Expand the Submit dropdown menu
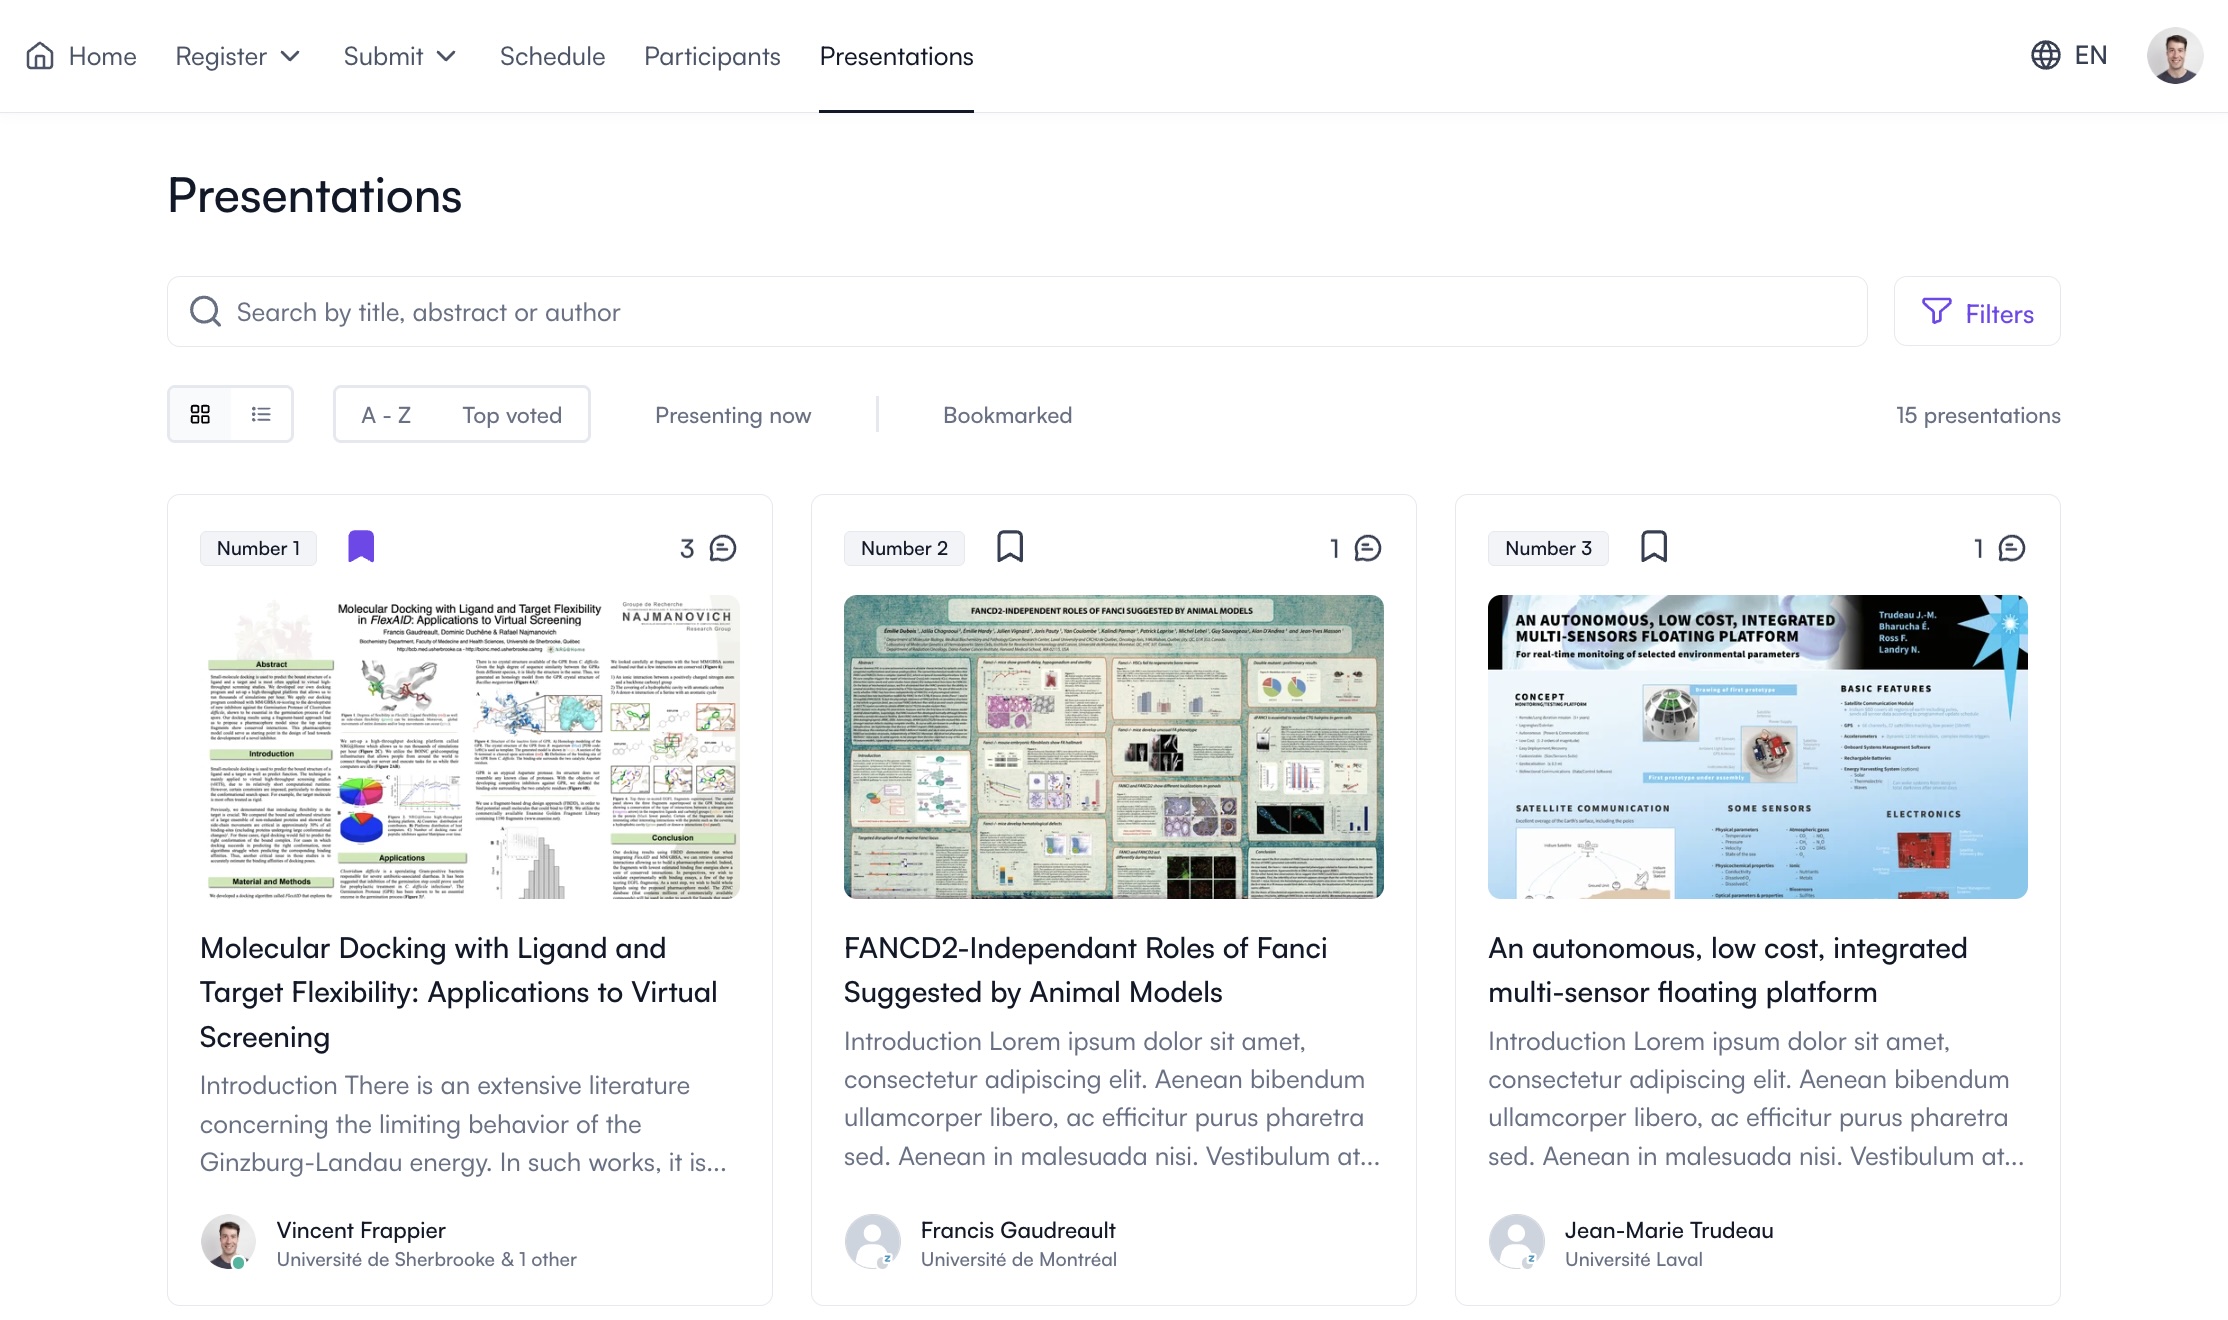2228x1320 pixels. [x=400, y=56]
